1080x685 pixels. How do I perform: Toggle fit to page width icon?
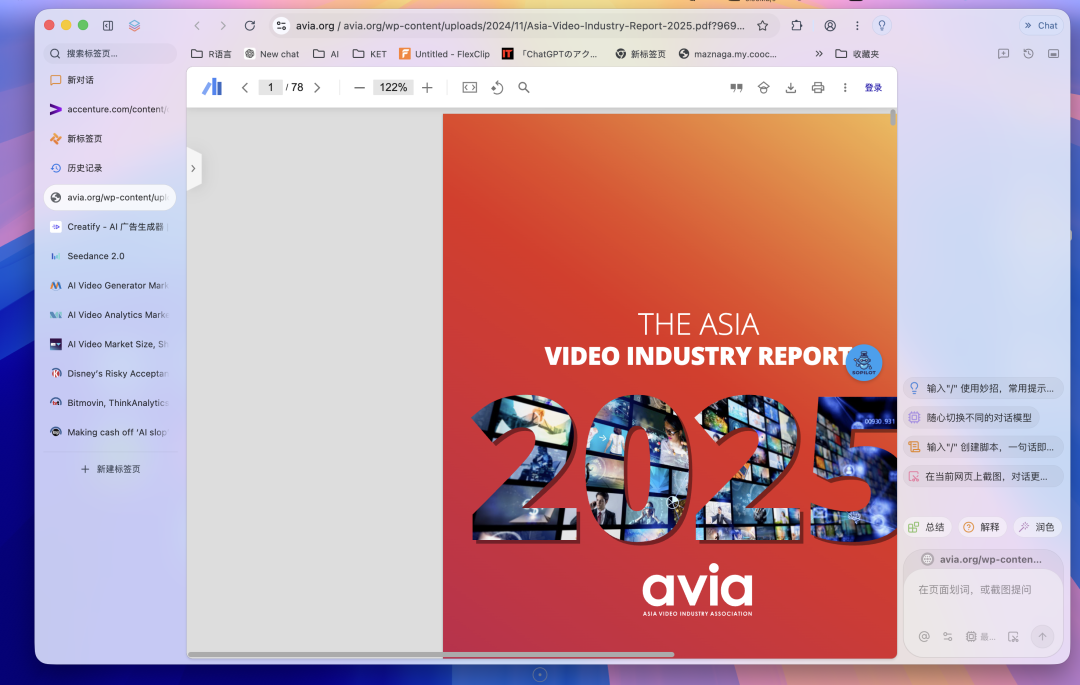pyautogui.click(x=470, y=87)
